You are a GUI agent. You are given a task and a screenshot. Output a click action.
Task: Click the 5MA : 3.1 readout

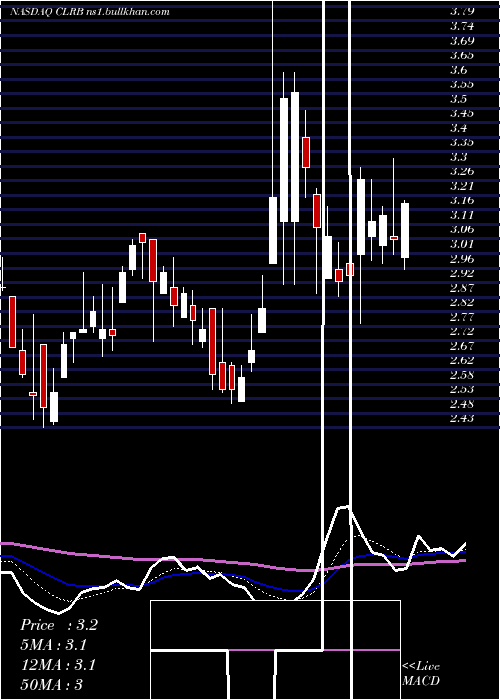(x=54, y=645)
